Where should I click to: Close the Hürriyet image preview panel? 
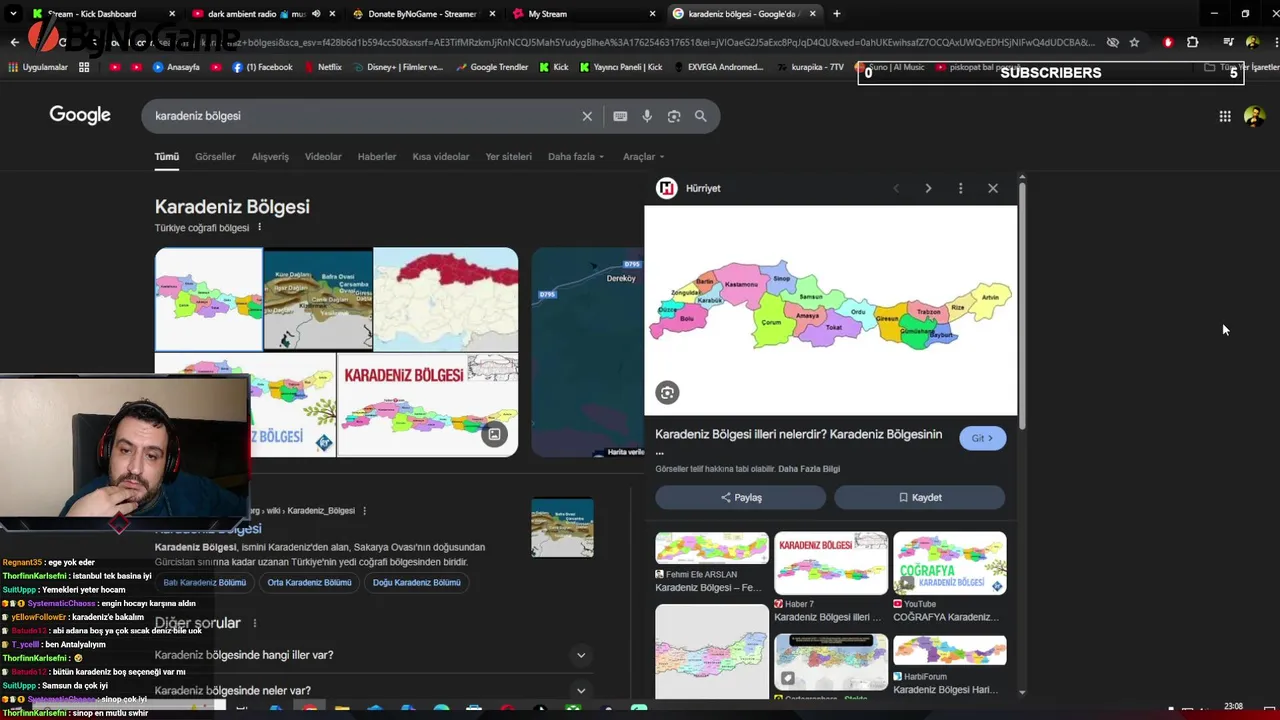[993, 188]
